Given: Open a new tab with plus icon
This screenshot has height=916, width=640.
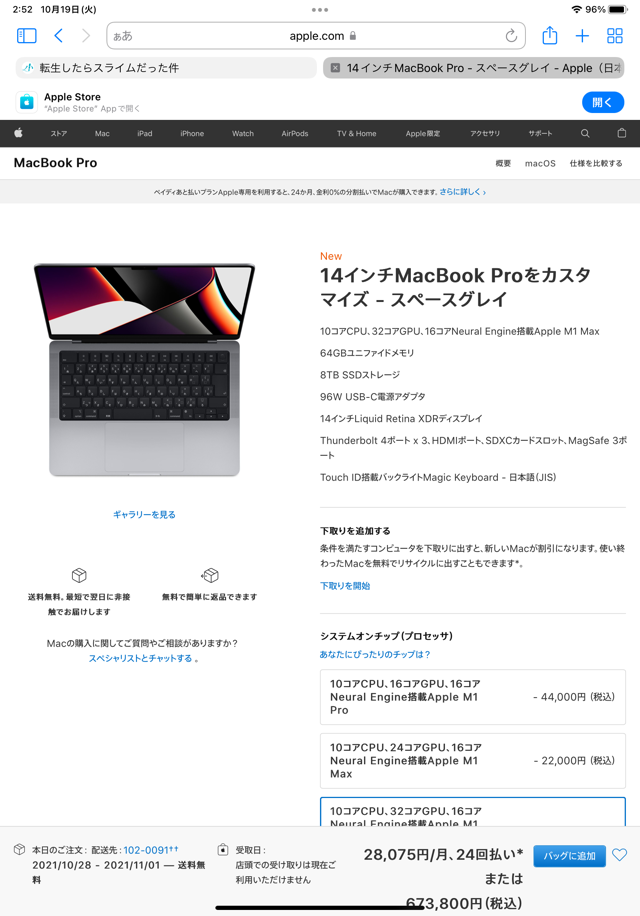Looking at the screenshot, I should click(x=582, y=36).
